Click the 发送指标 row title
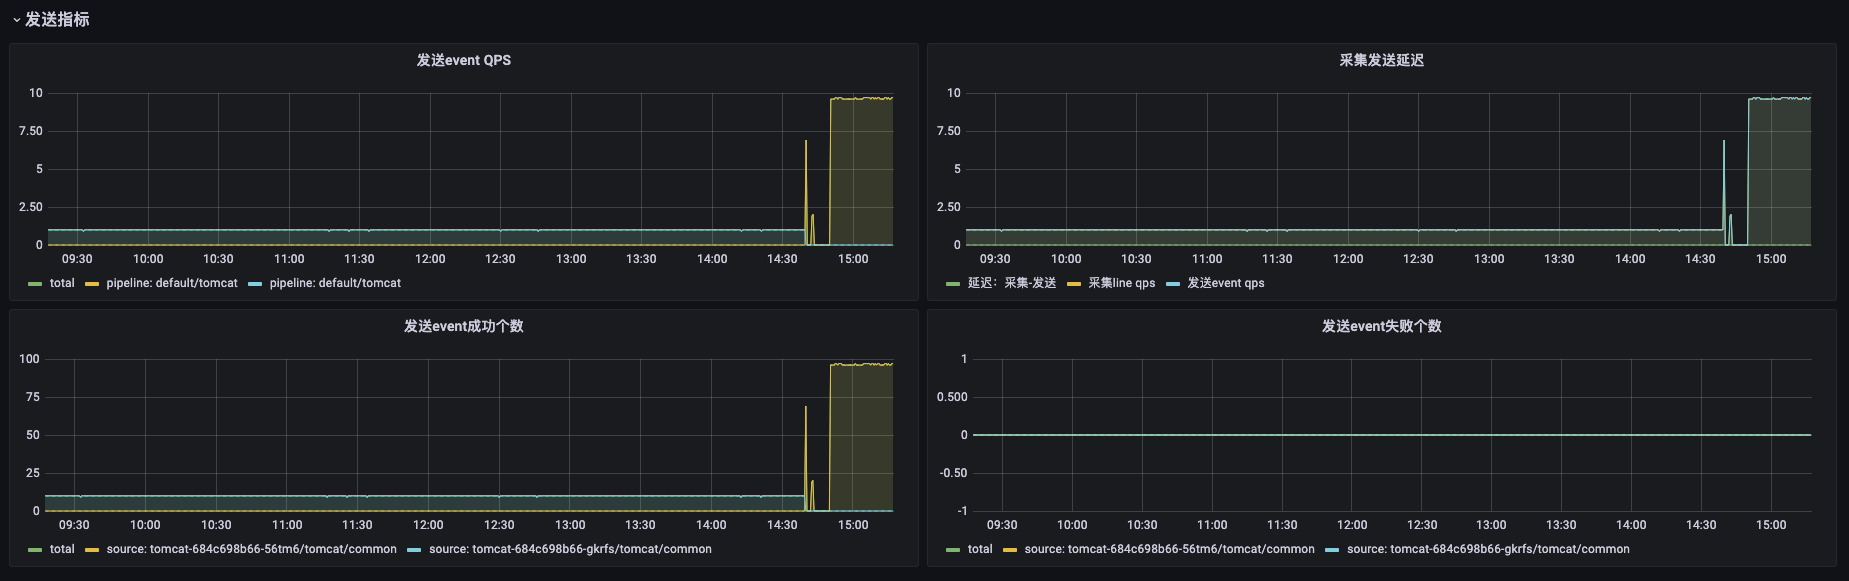 [57, 20]
